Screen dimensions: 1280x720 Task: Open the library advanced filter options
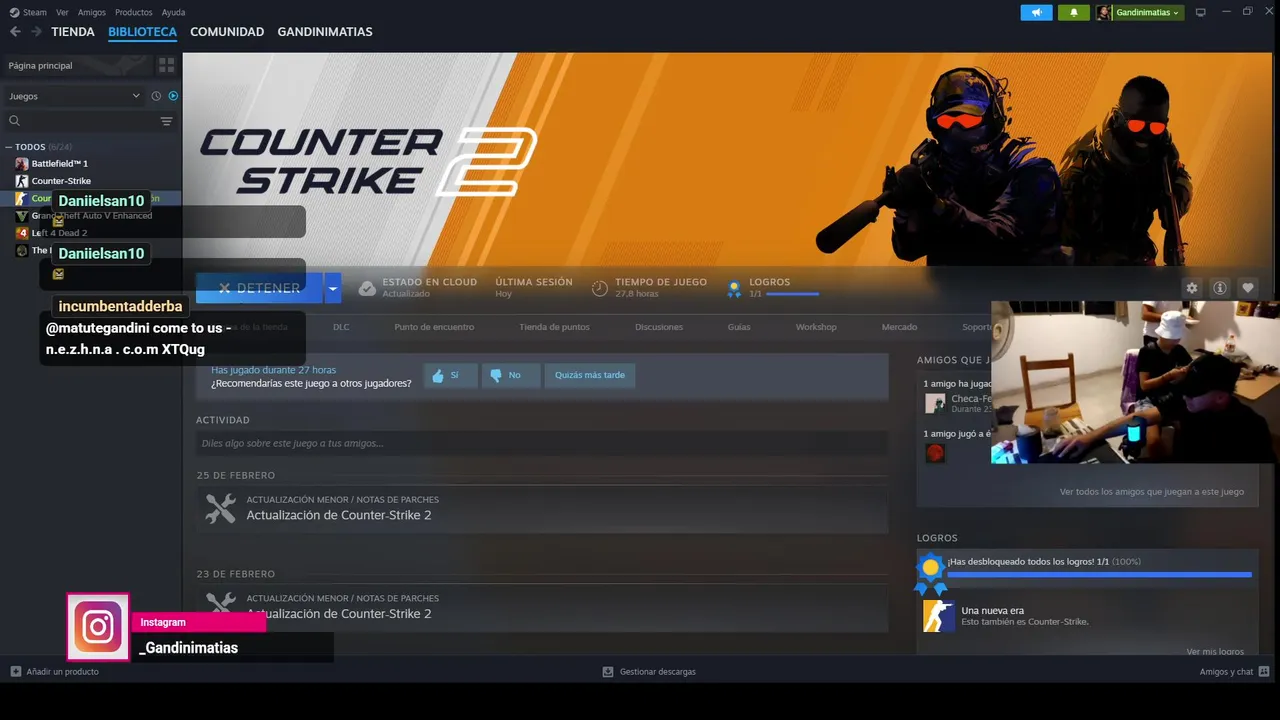click(166, 121)
